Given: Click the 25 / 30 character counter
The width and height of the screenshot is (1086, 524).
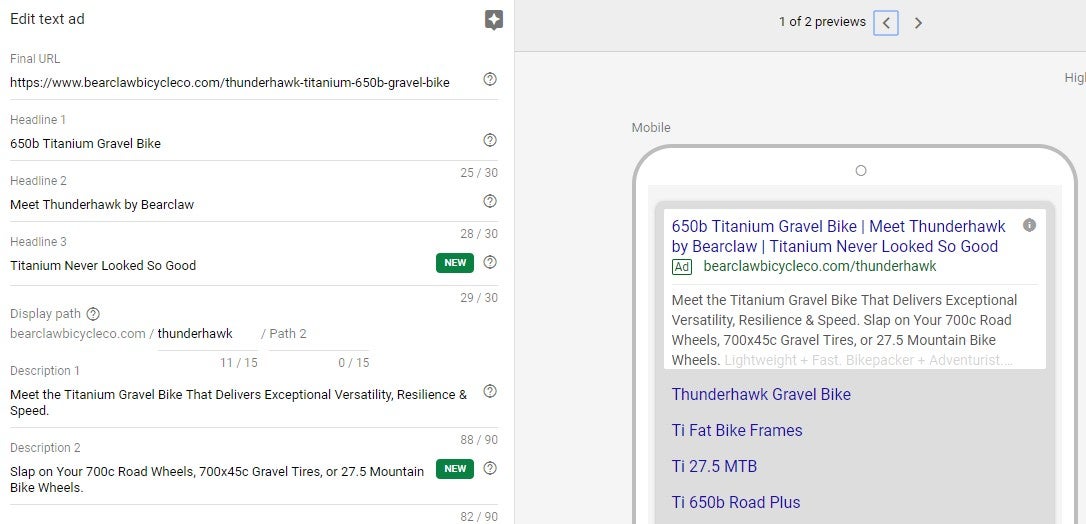Looking at the screenshot, I should [479, 173].
